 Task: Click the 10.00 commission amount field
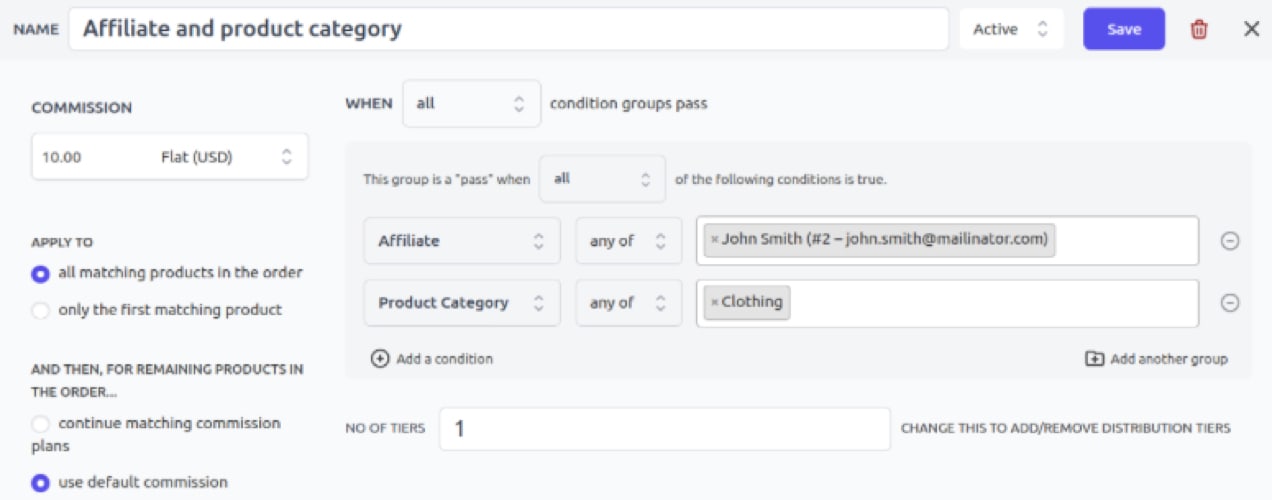91,157
